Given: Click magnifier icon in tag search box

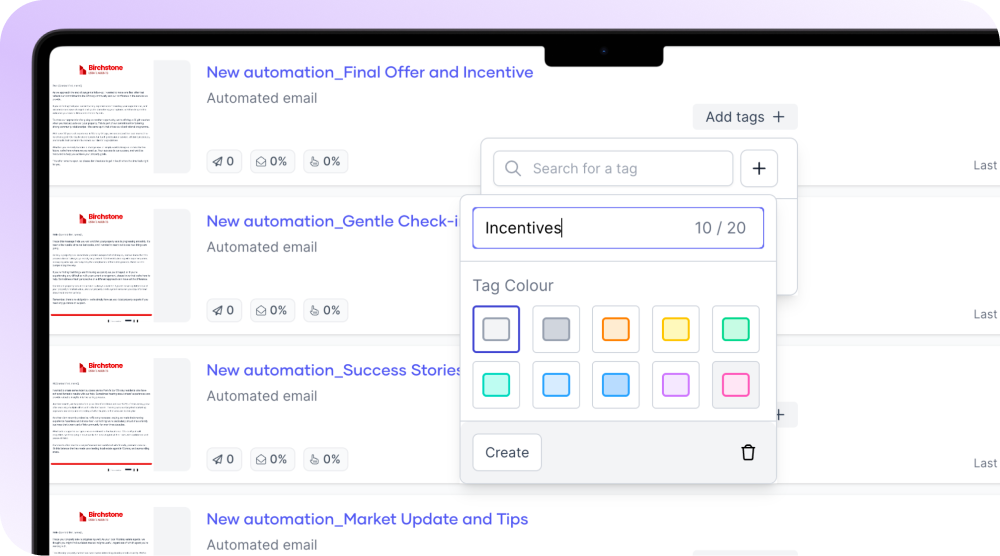Looking at the screenshot, I should [513, 168].
